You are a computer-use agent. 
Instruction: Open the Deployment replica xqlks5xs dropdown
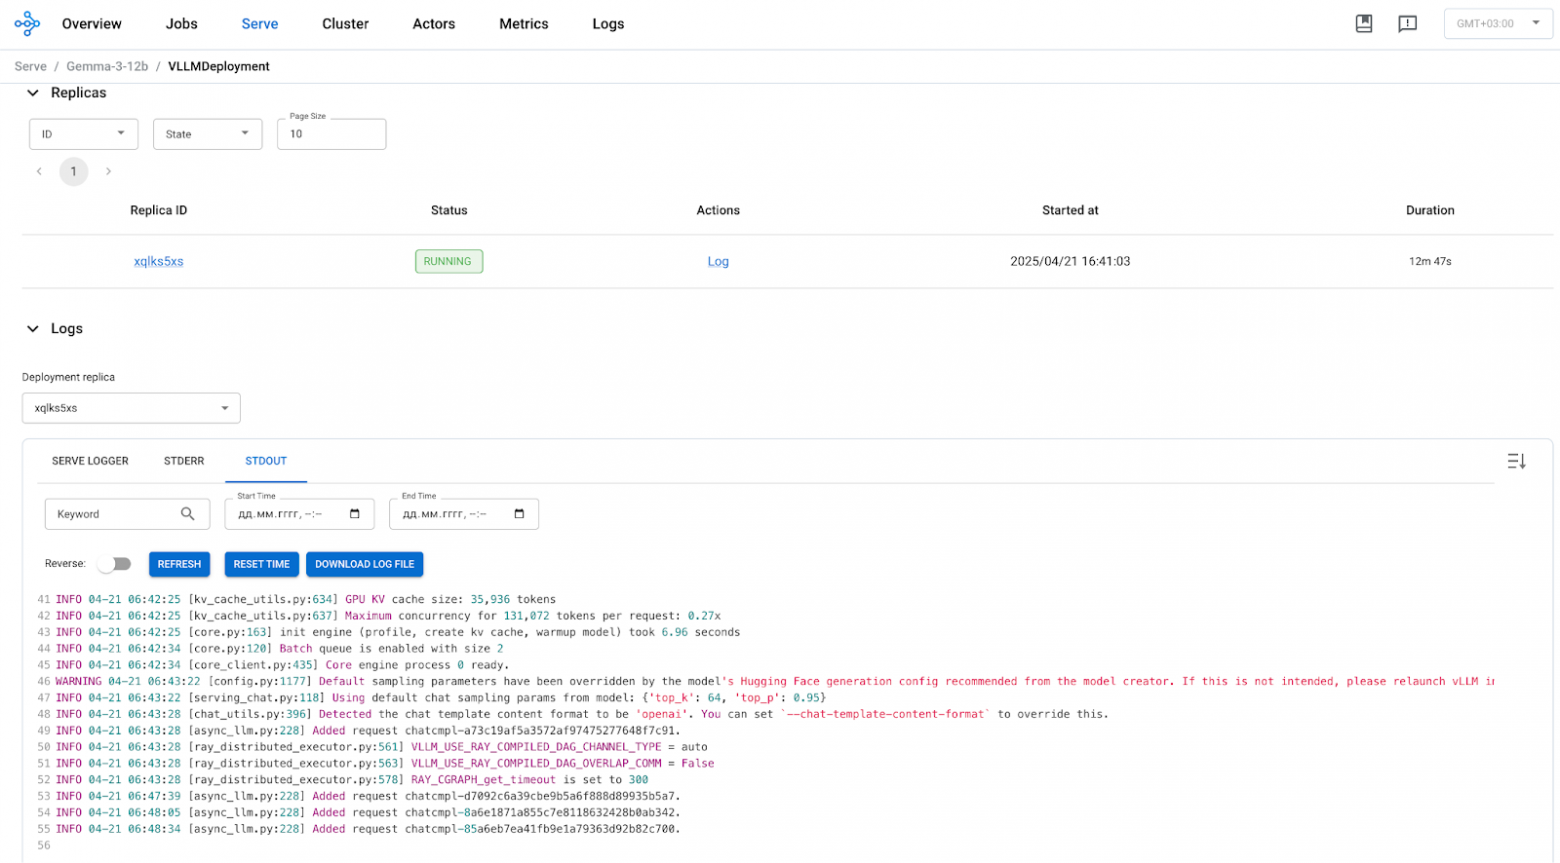click(x=131, y=408)
